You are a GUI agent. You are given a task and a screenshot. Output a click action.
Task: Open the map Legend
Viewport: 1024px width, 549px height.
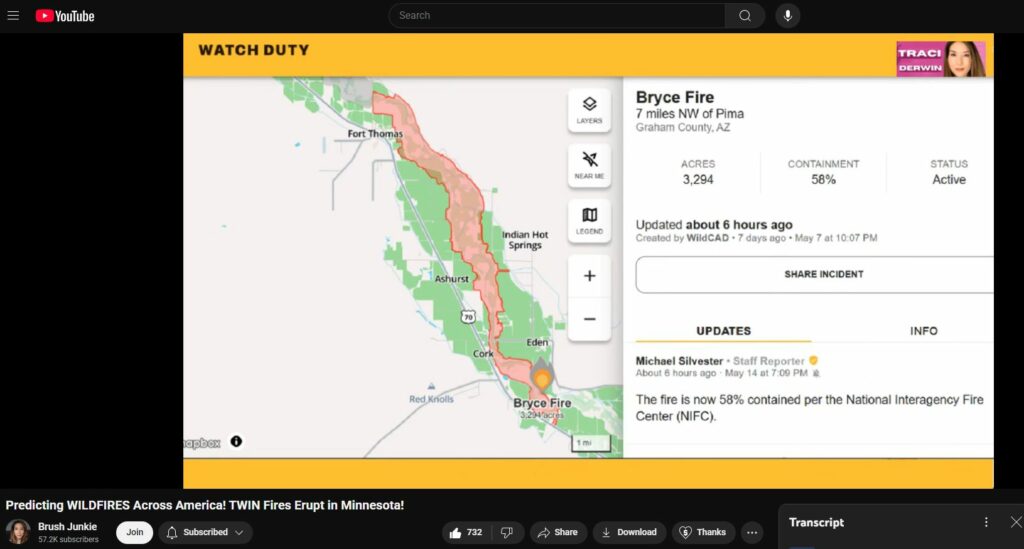click(589, 220)
